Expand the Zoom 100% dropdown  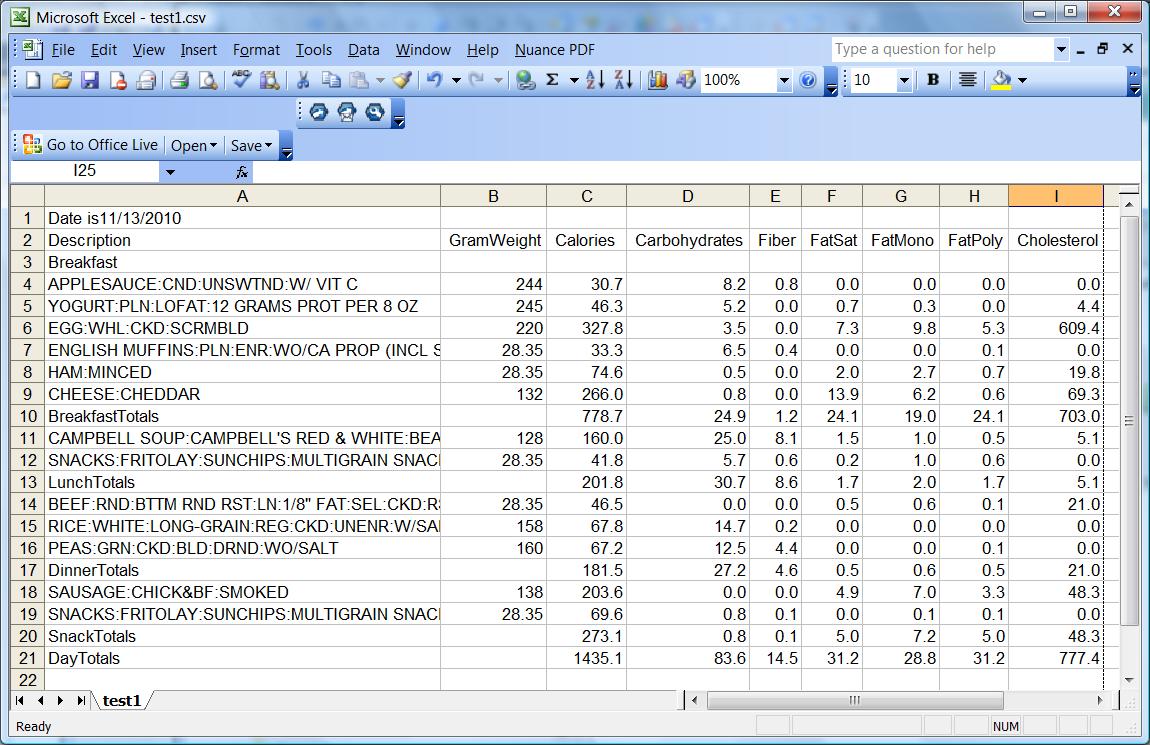784,80
